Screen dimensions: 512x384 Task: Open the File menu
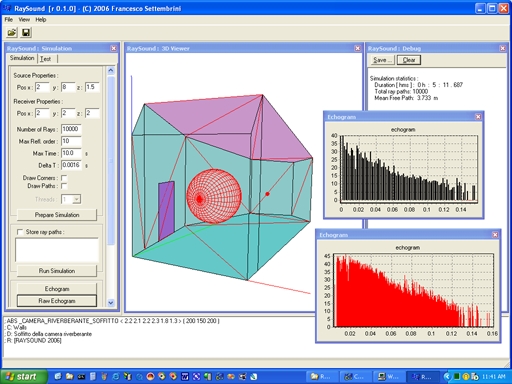click(8, 20)
